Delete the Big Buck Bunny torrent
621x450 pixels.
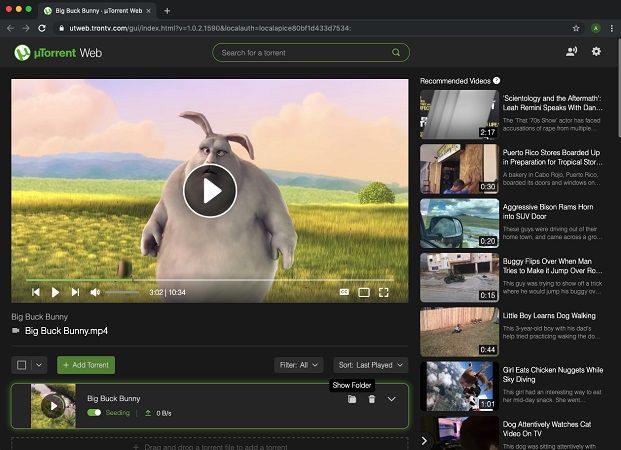click(371, 399)
